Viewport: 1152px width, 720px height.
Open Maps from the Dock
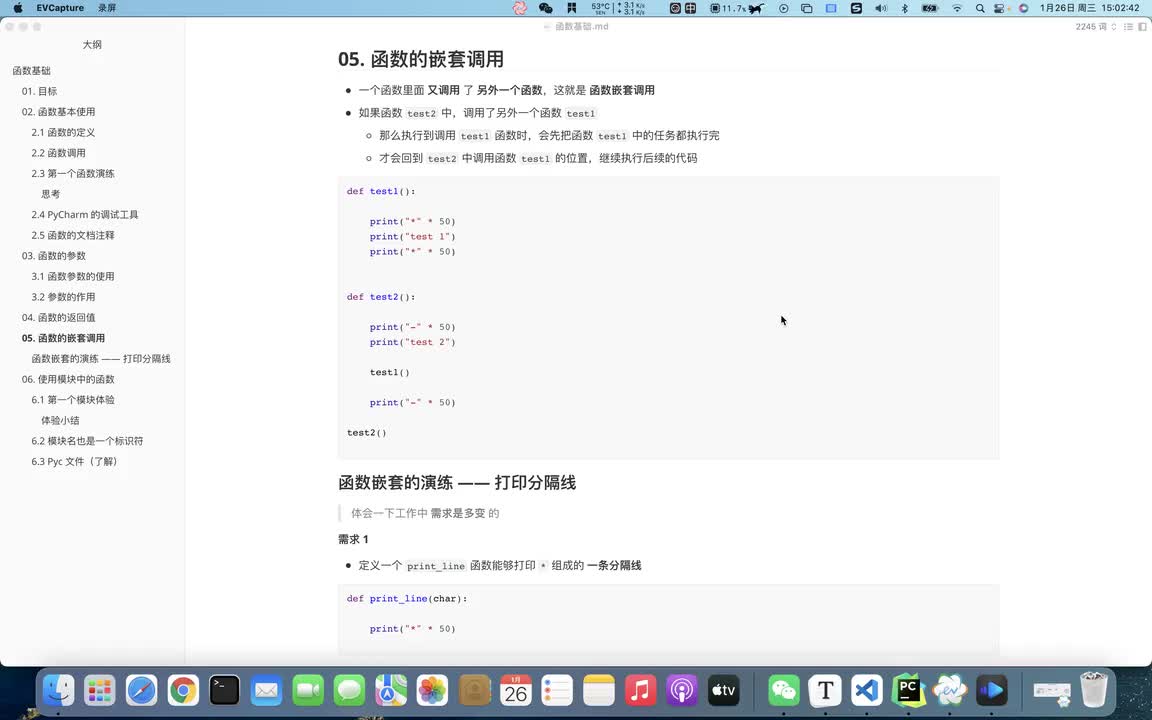391,691
